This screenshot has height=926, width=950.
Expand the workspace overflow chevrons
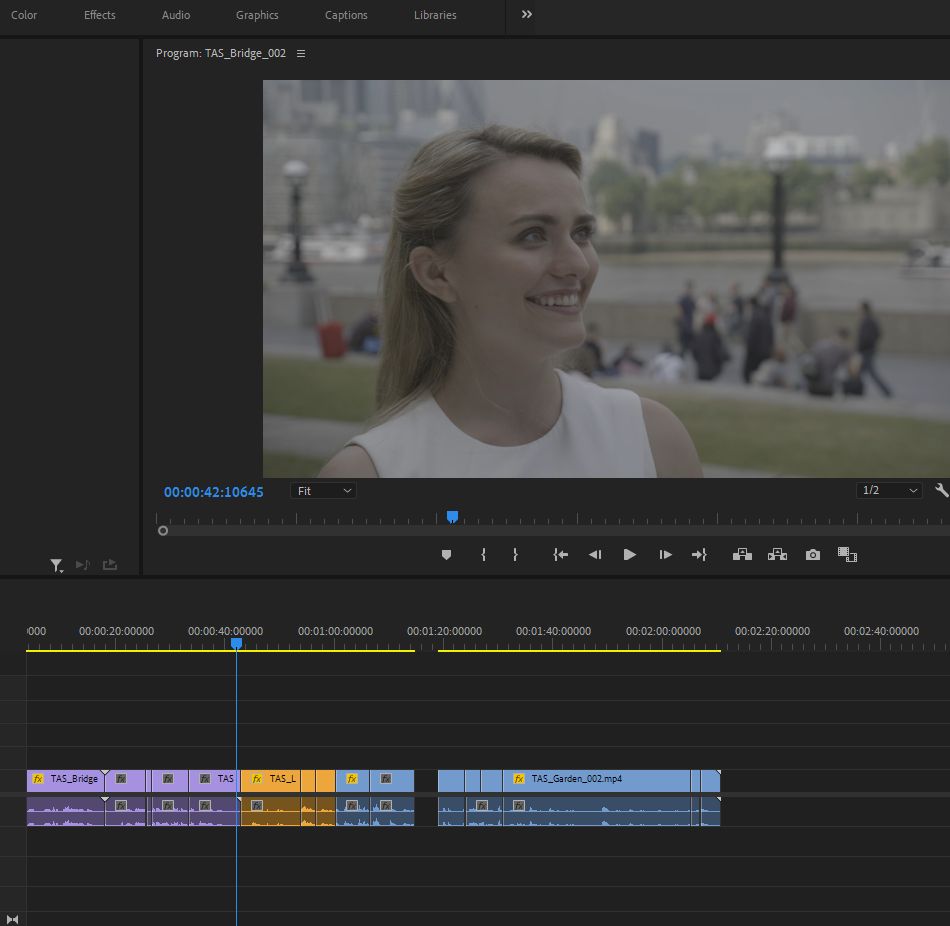tap(526, 15)
